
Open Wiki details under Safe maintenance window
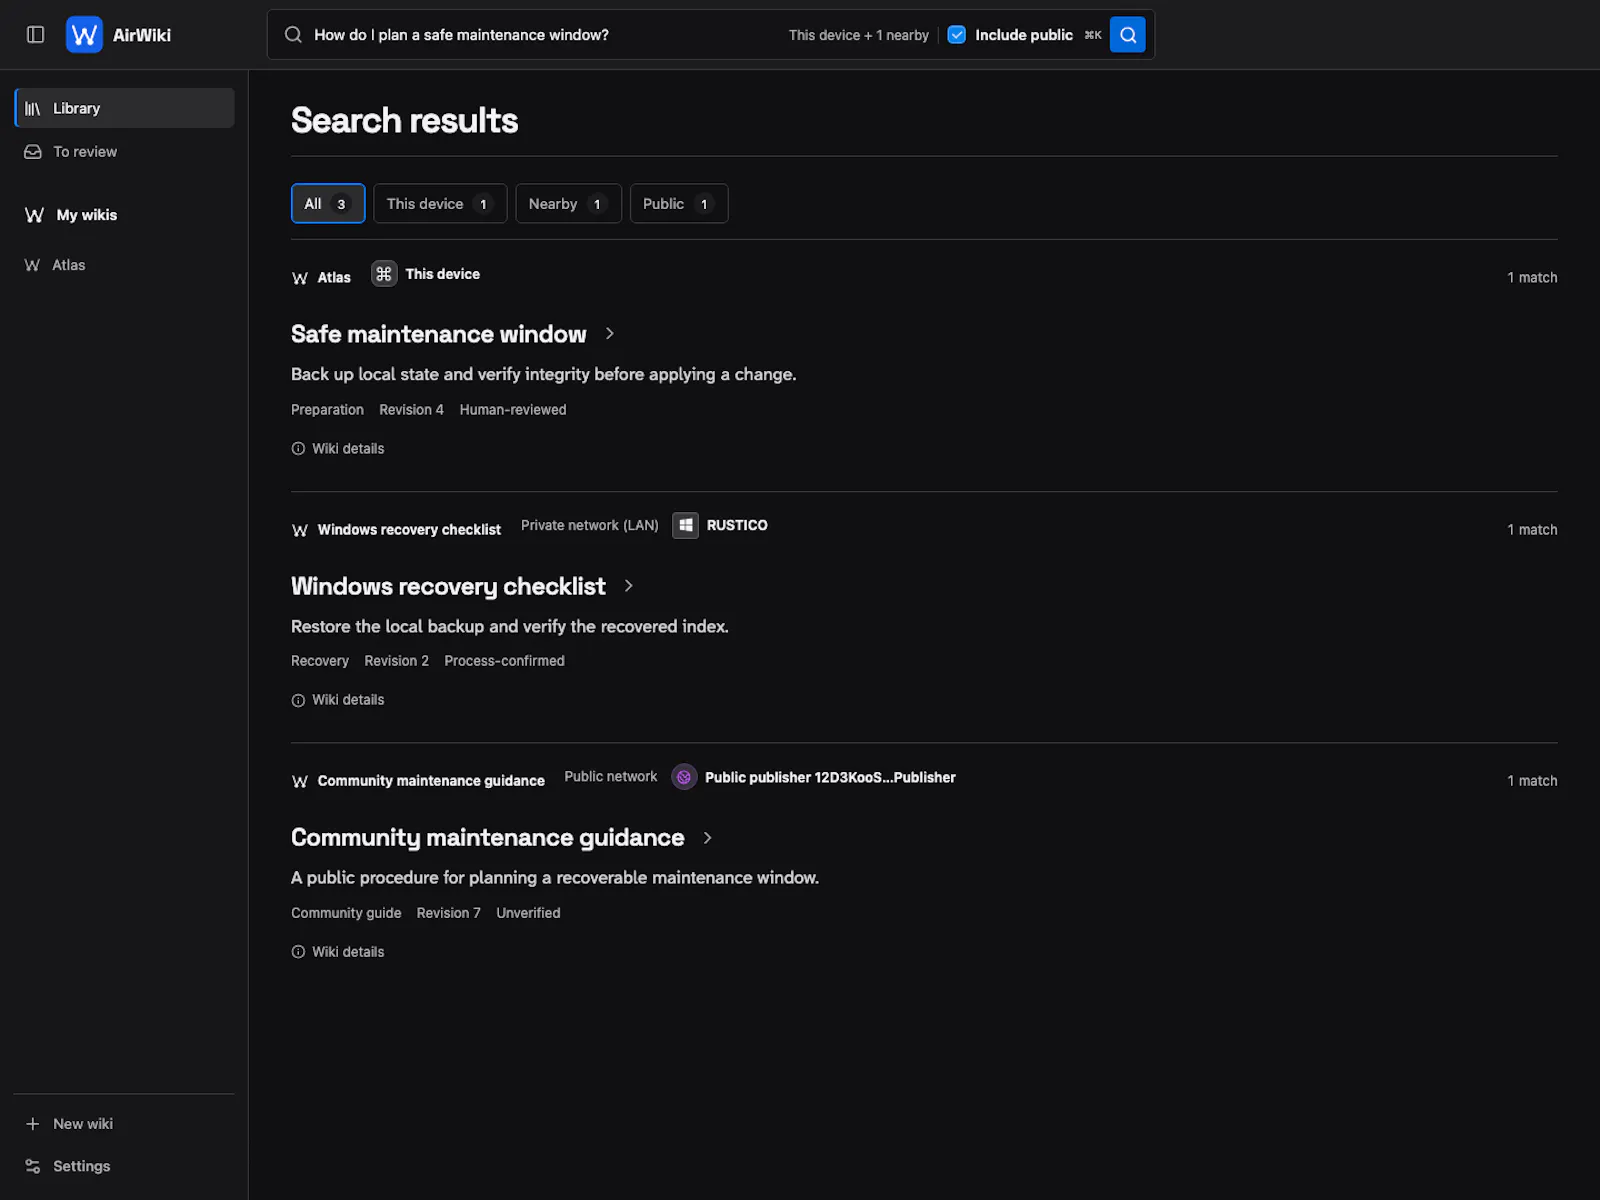click(x=348, y=449)
